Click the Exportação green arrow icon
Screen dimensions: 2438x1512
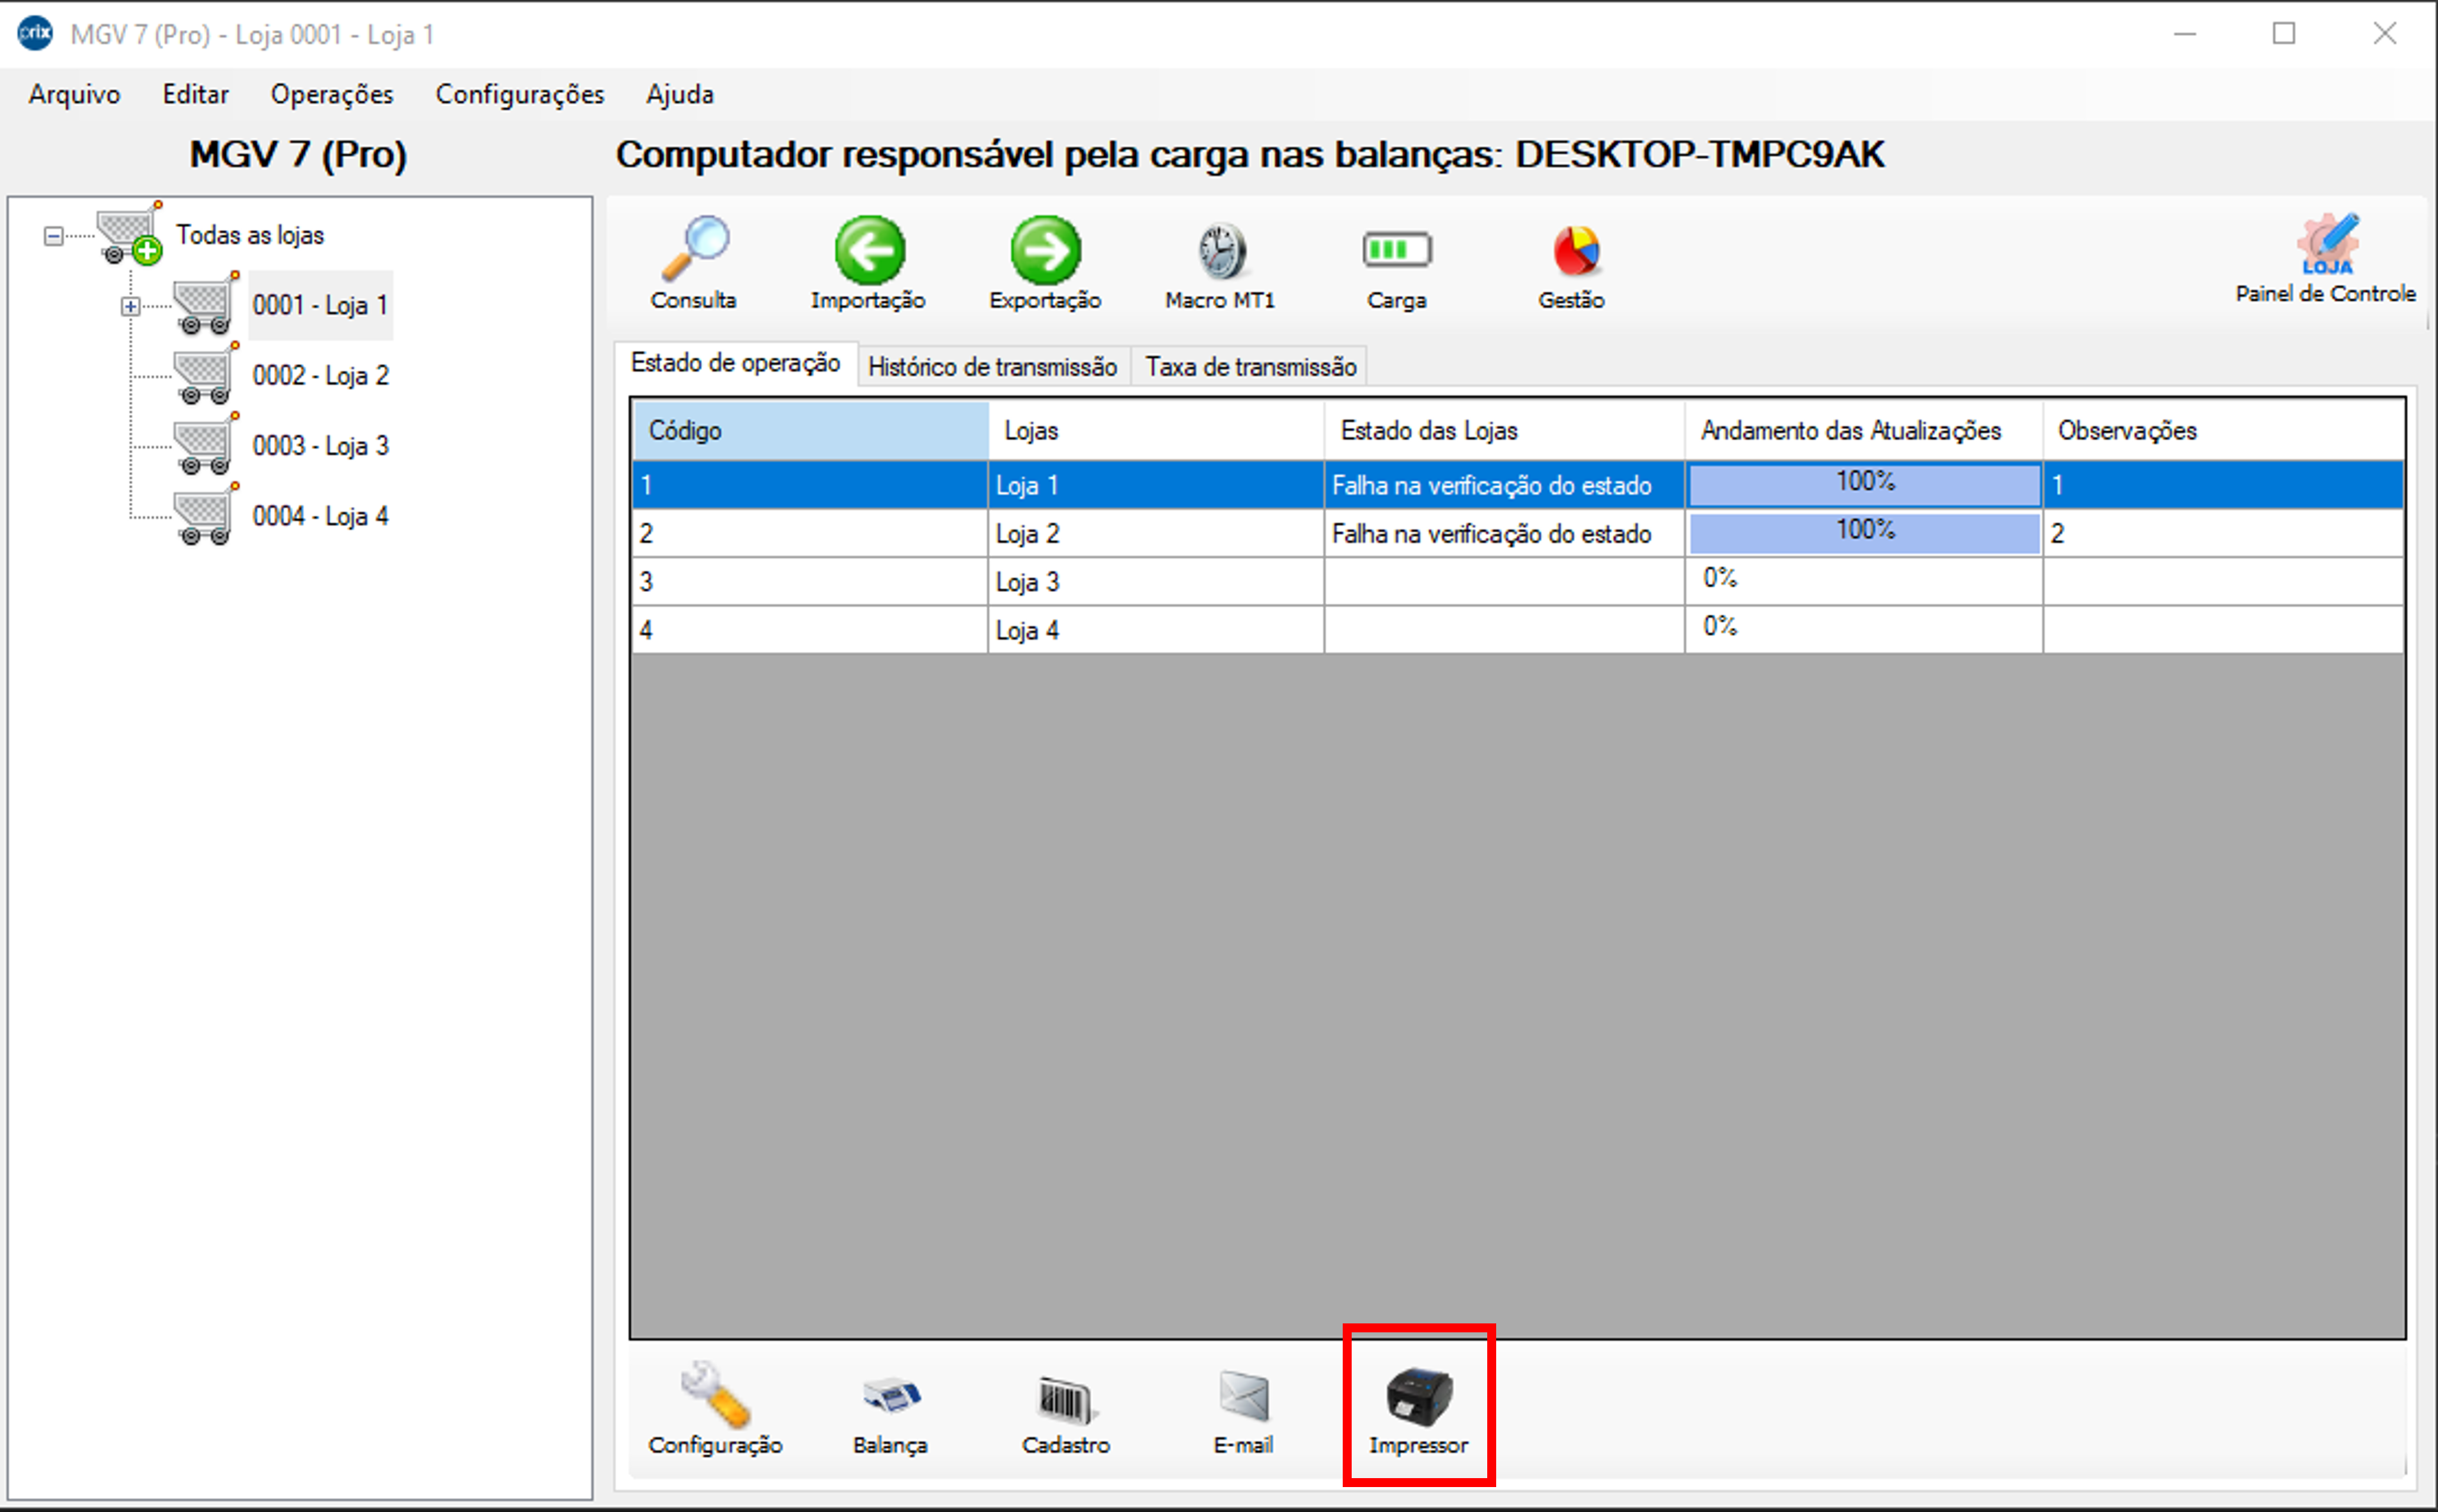1045,249
